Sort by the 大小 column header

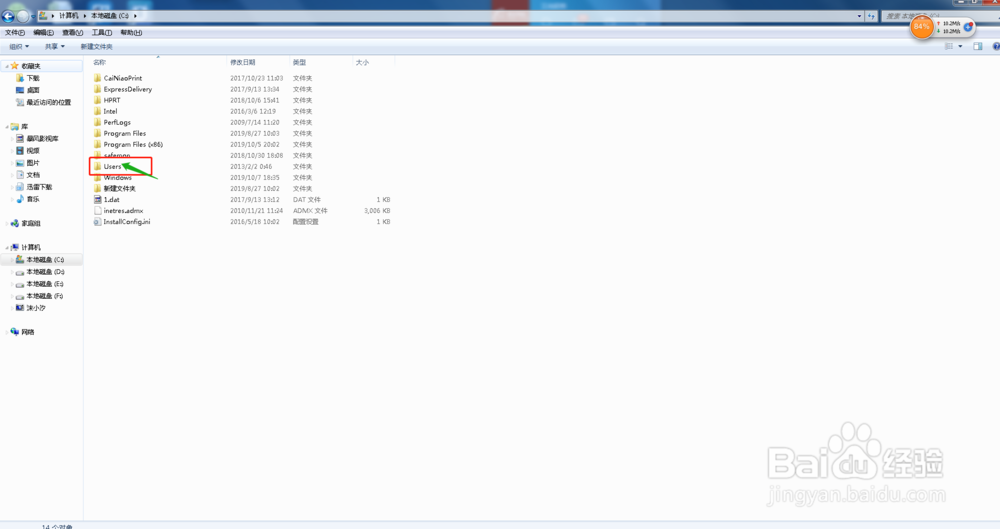[x=362, y=63]
